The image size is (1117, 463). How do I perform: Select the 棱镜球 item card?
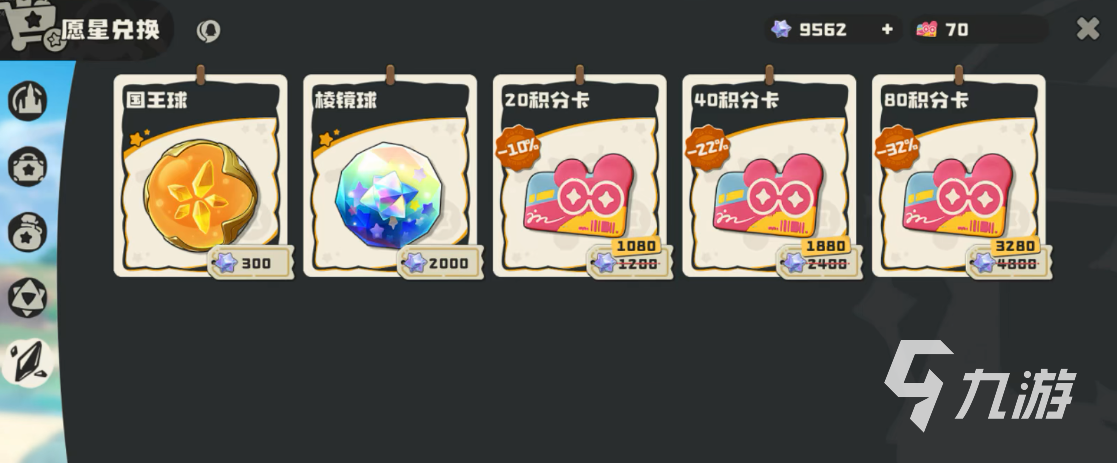390,175
